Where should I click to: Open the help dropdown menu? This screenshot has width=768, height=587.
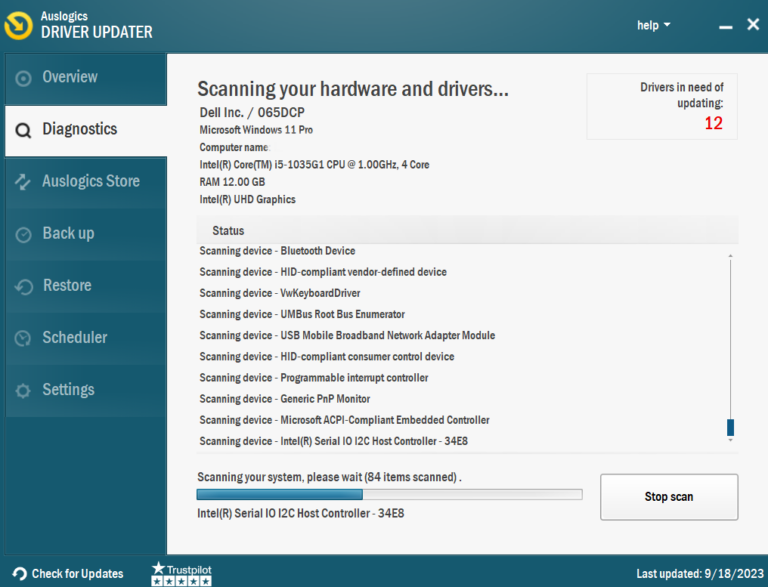click(x=654, y=25)
